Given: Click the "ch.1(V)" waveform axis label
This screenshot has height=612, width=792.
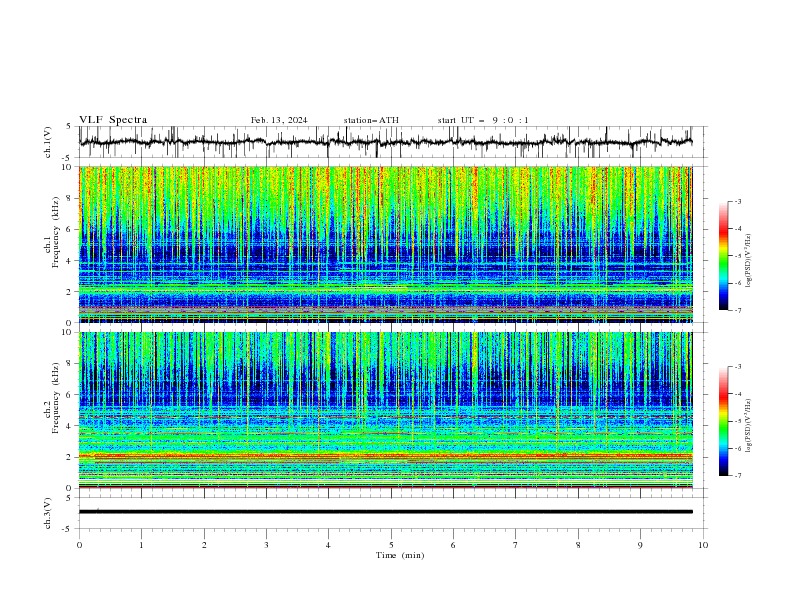Looking at the screenshot, I should (x=48, y=142).
